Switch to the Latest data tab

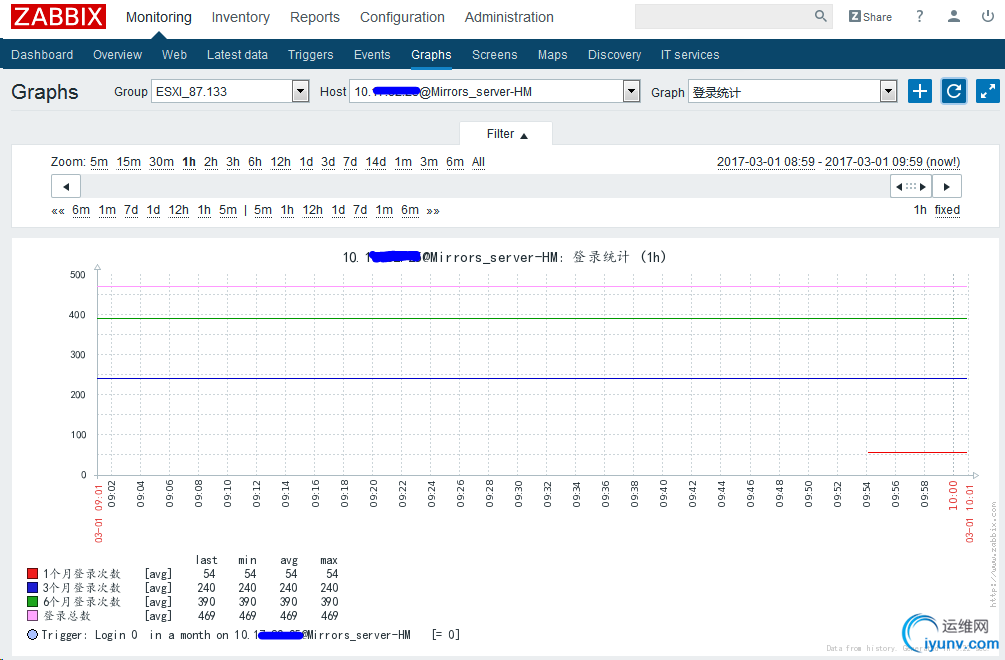coord(237,55)
